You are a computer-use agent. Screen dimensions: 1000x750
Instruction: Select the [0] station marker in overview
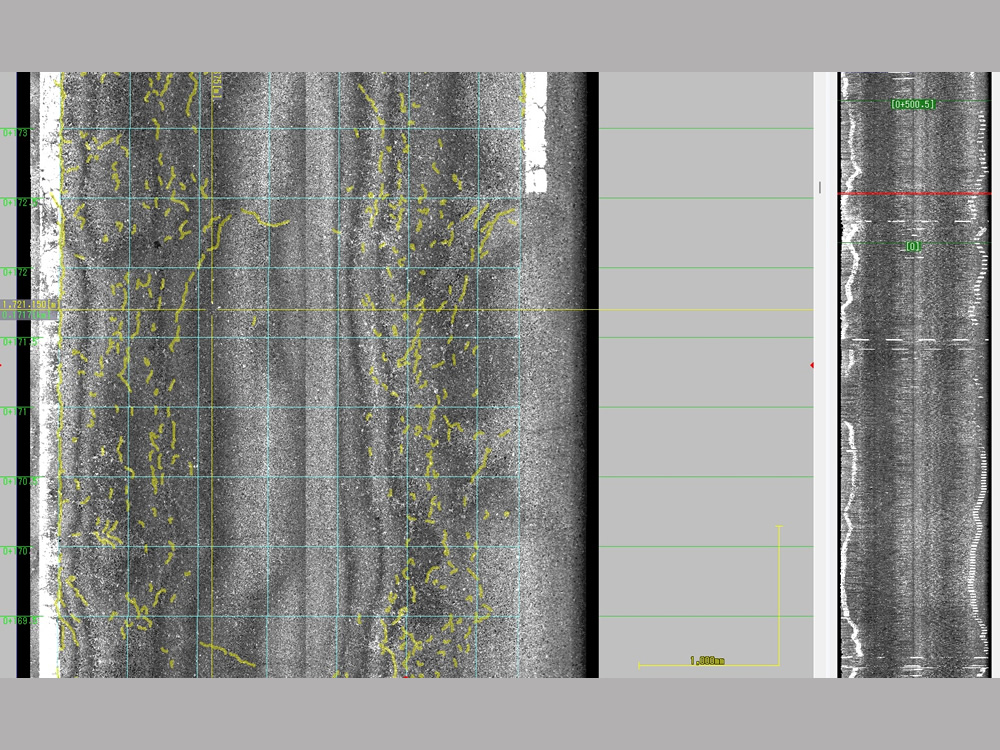913,246
